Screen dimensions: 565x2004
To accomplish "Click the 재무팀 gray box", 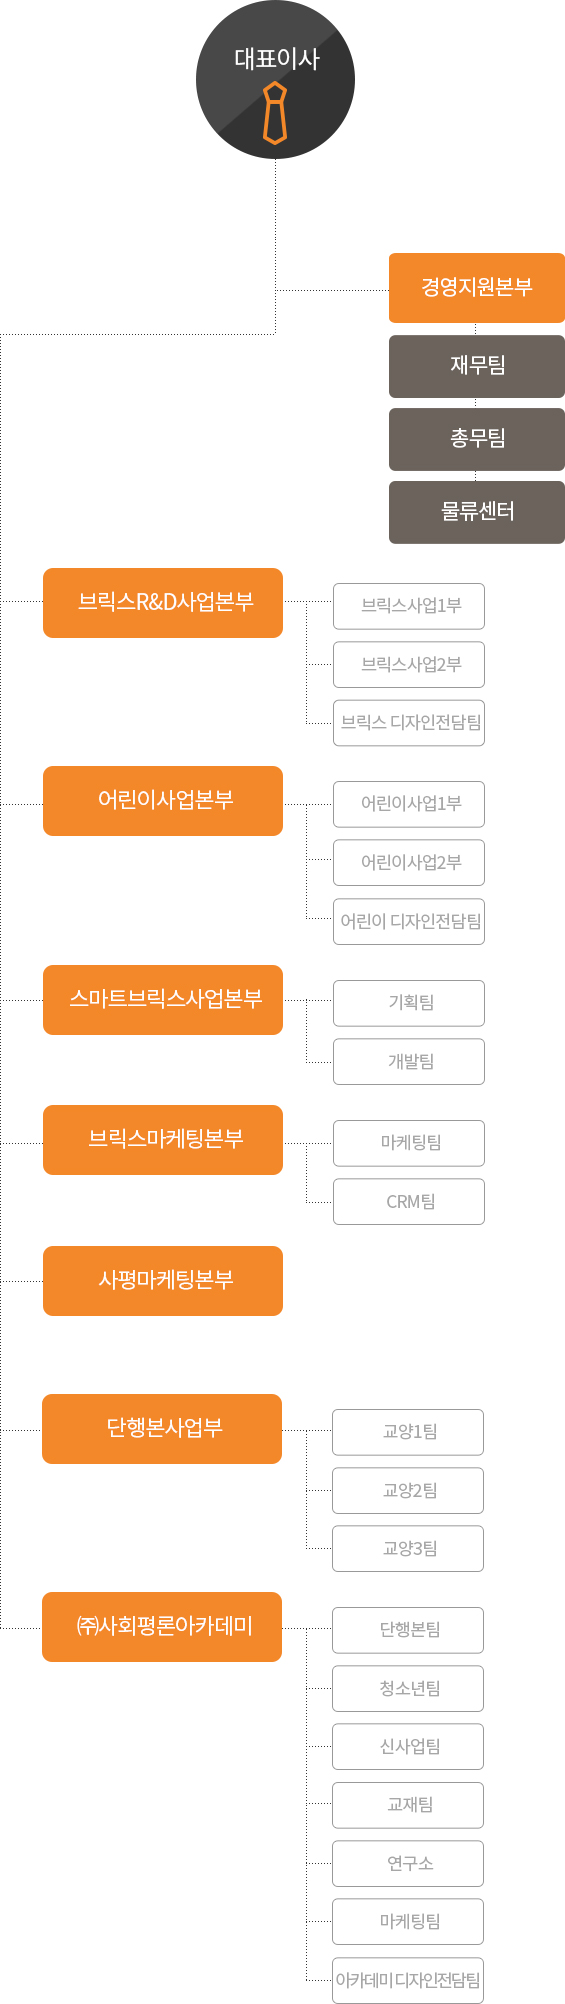I will click(477, 366).
